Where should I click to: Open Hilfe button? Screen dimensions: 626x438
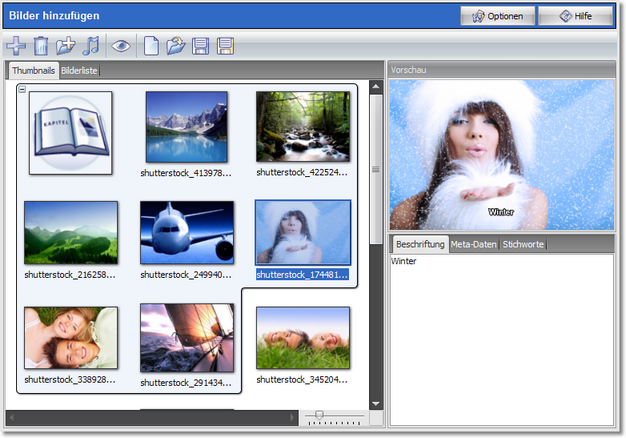pos(575,16)
